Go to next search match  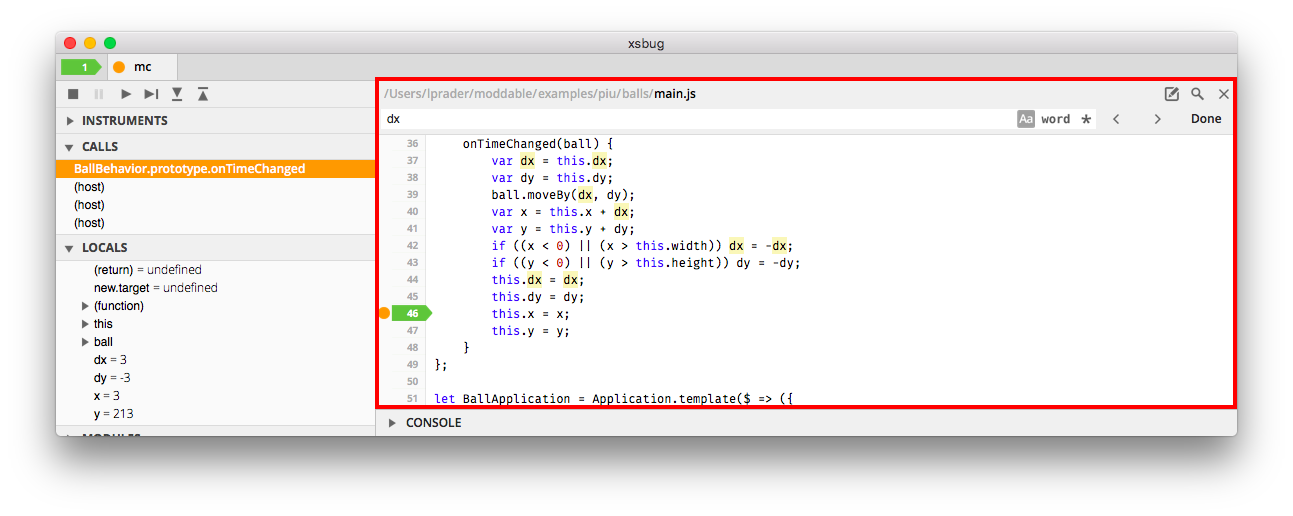(1157, 119)
